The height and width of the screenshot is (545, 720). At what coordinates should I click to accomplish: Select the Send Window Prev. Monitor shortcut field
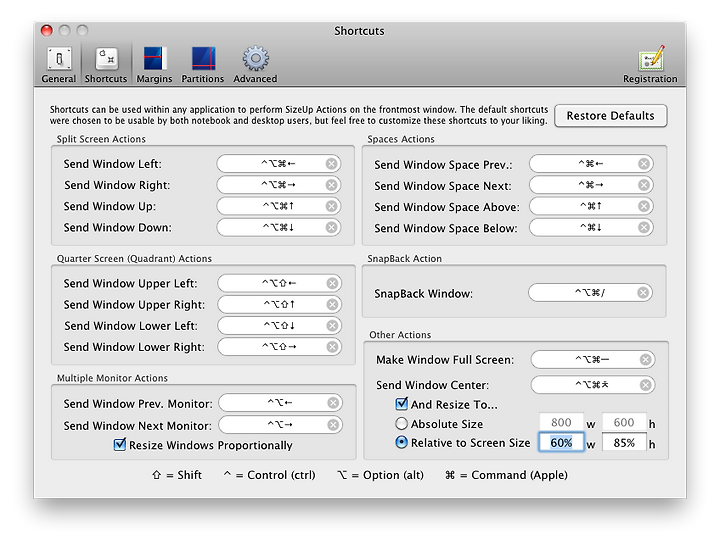point(281,403)
